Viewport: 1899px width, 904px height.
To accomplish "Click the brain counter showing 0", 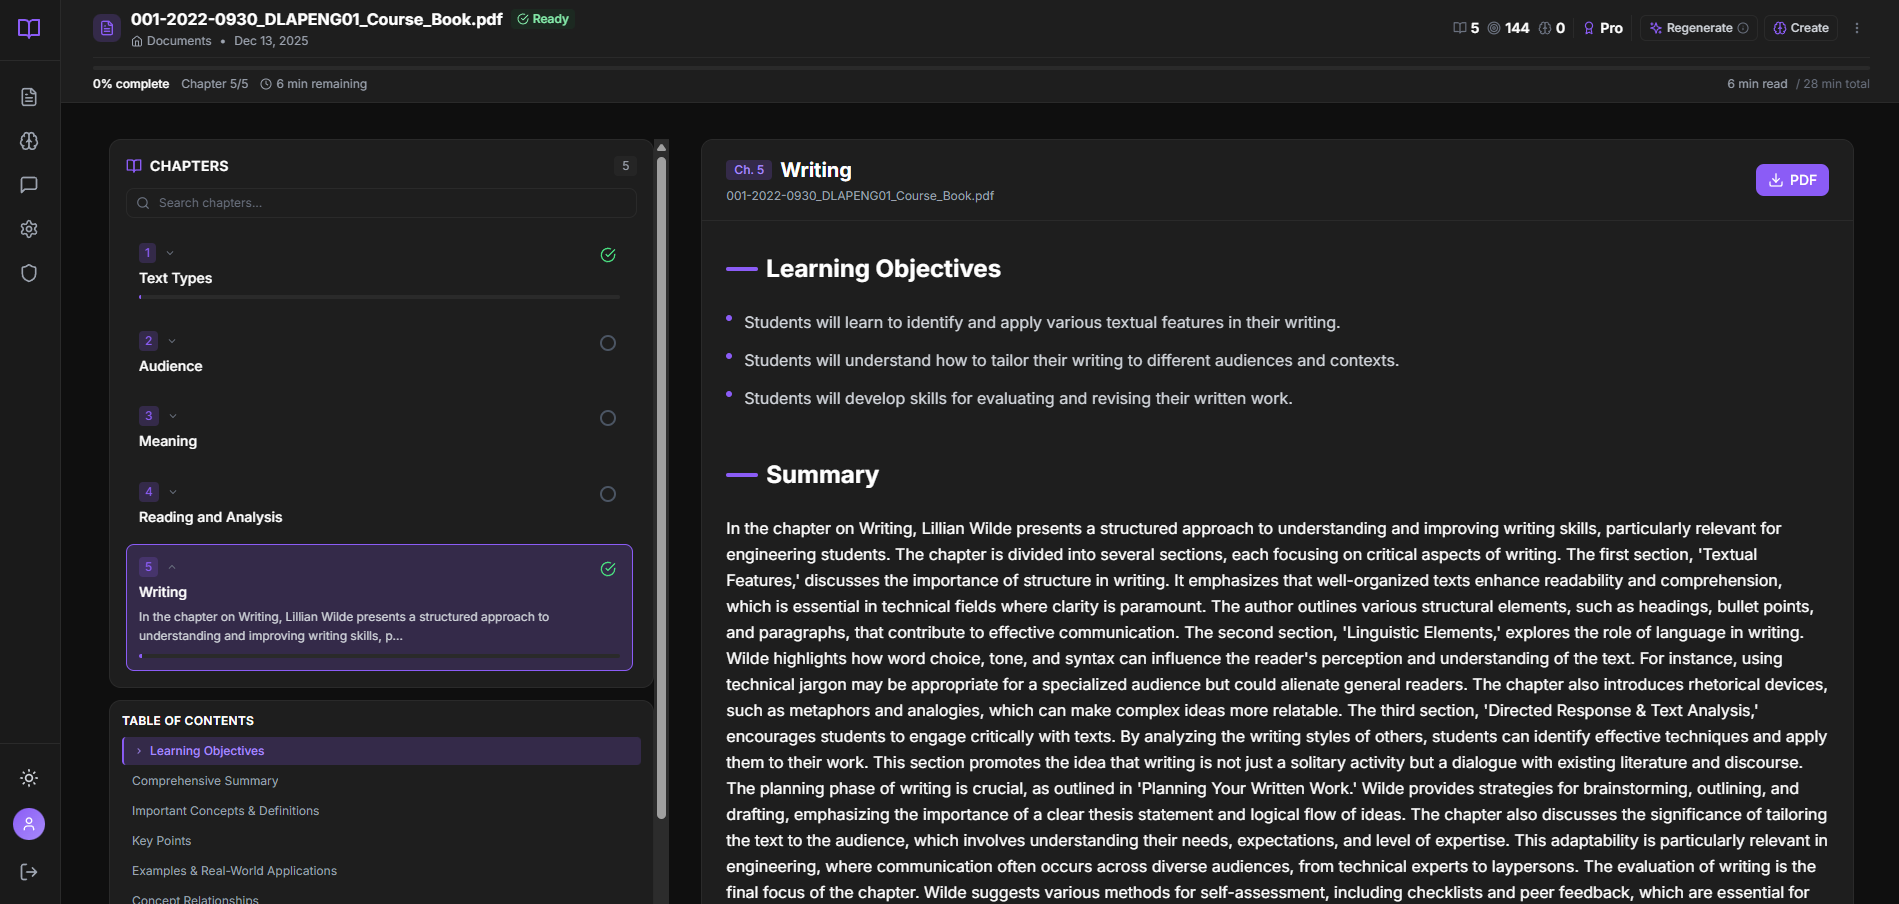I will click(x=1552, y=28).
